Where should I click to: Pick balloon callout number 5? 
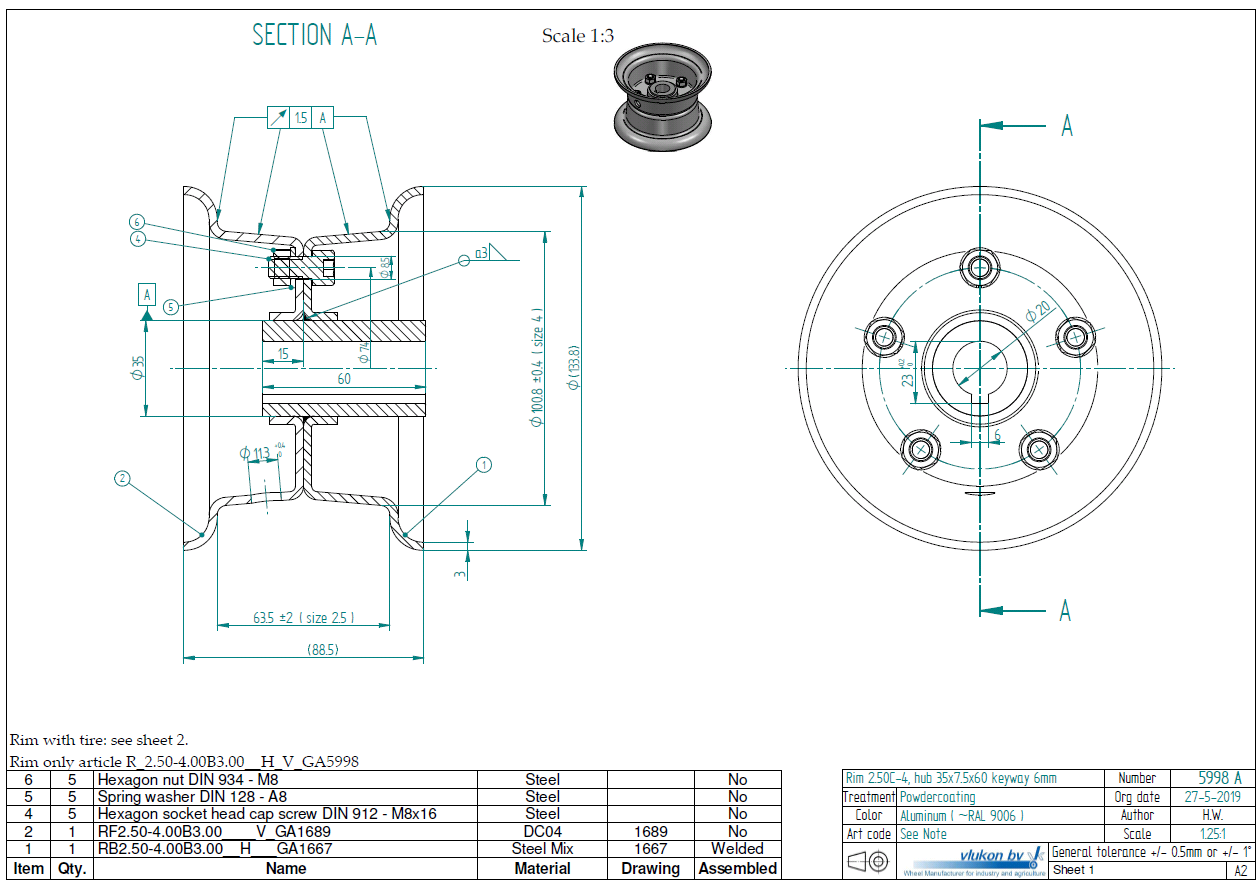coord(171,308)
